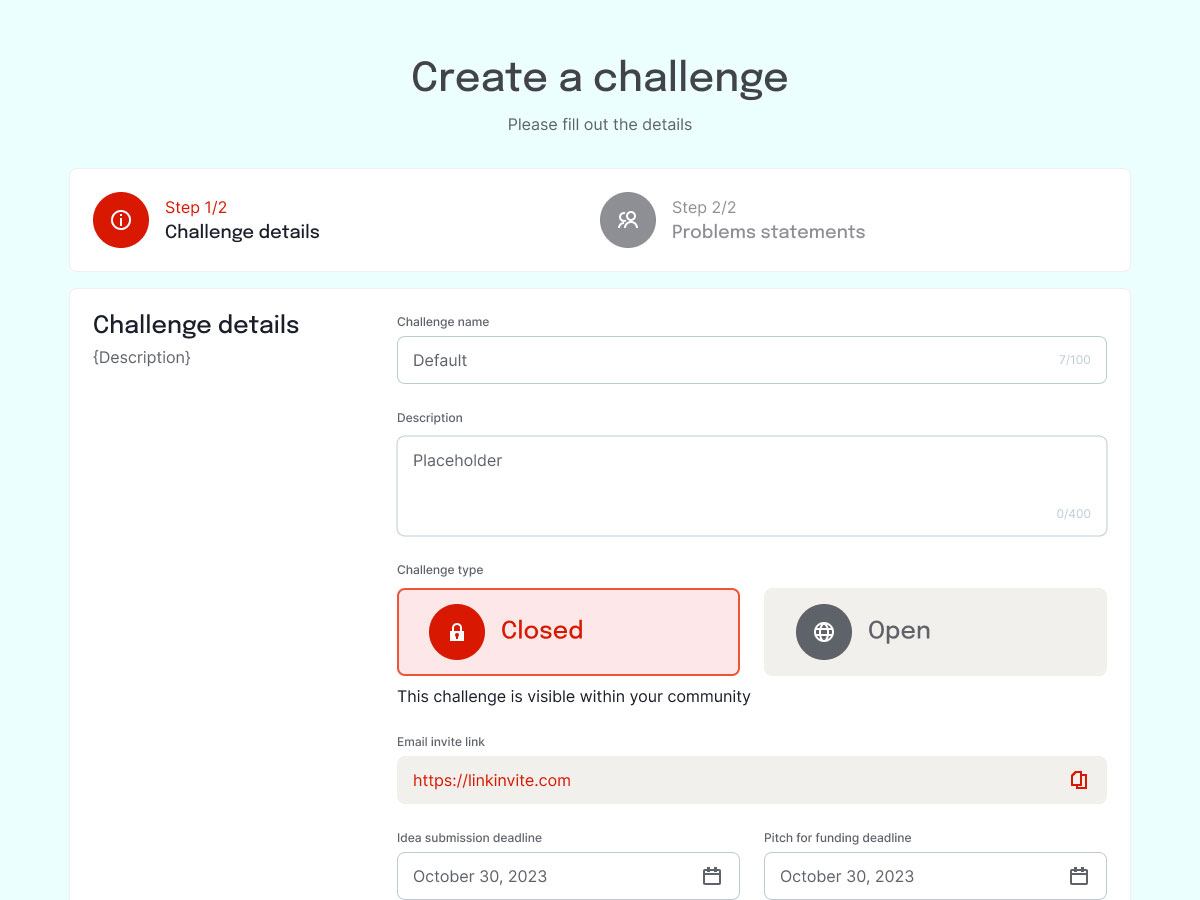Viewport: 1200px width, 900px height.
Task: Click the globe icon on the Open card
Action: (824, 632)
